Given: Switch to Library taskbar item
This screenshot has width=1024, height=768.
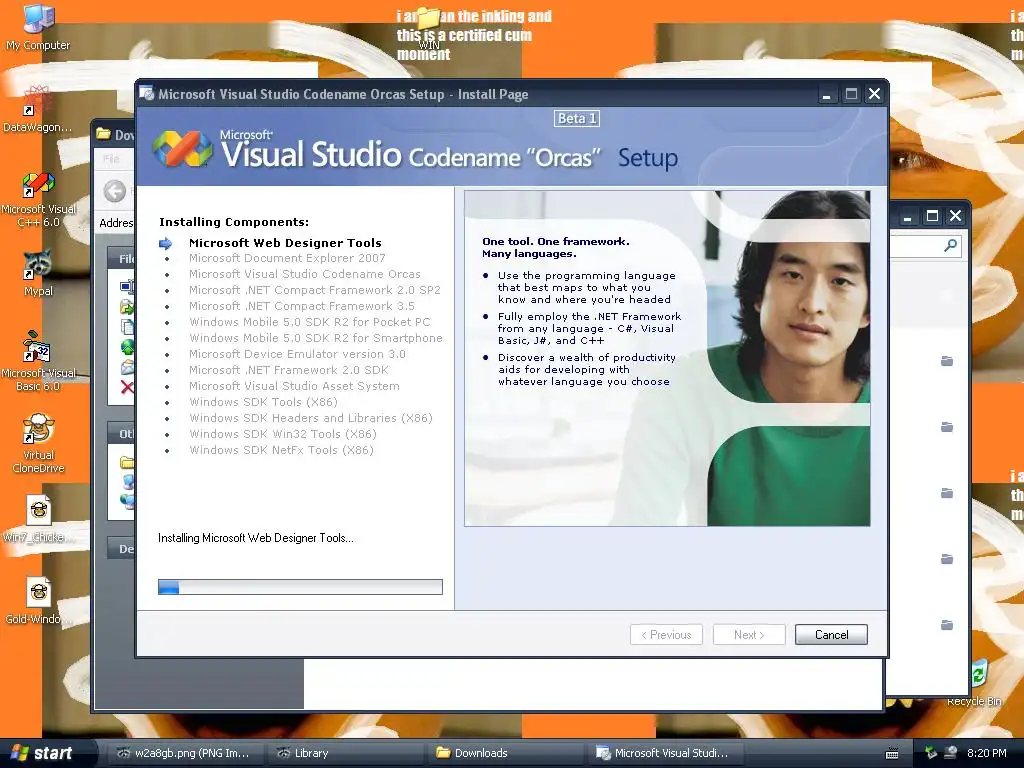Looking at the screenshot, I should [346, 753].
